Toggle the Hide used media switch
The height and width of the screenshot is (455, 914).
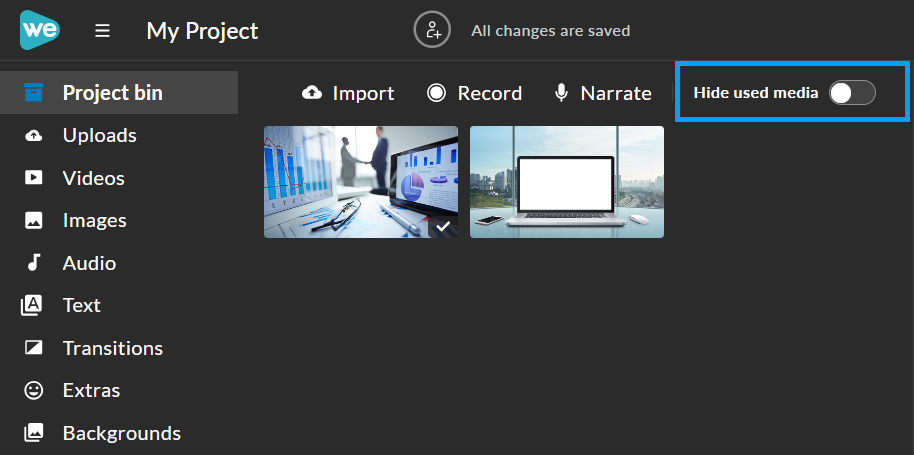(x=852, y=93)
